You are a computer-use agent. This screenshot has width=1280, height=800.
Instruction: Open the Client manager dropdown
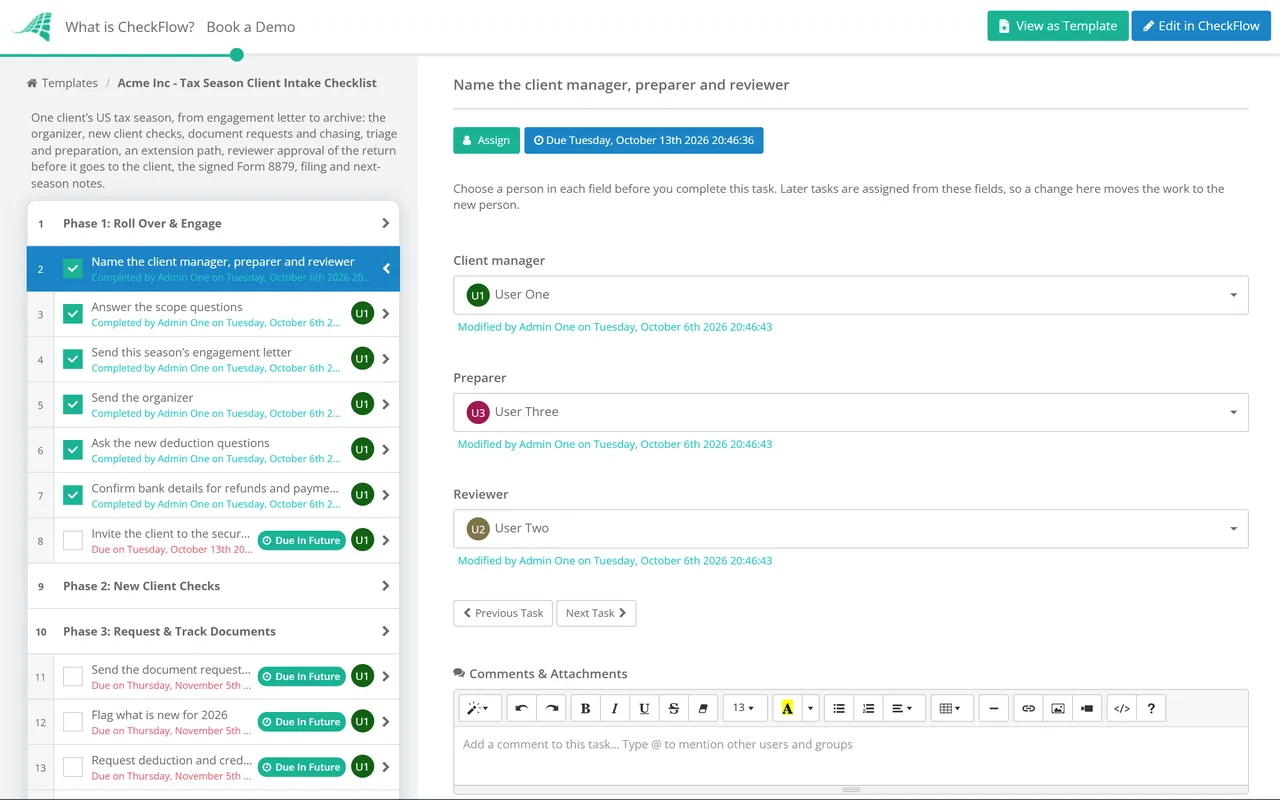(x=851, y=295)
